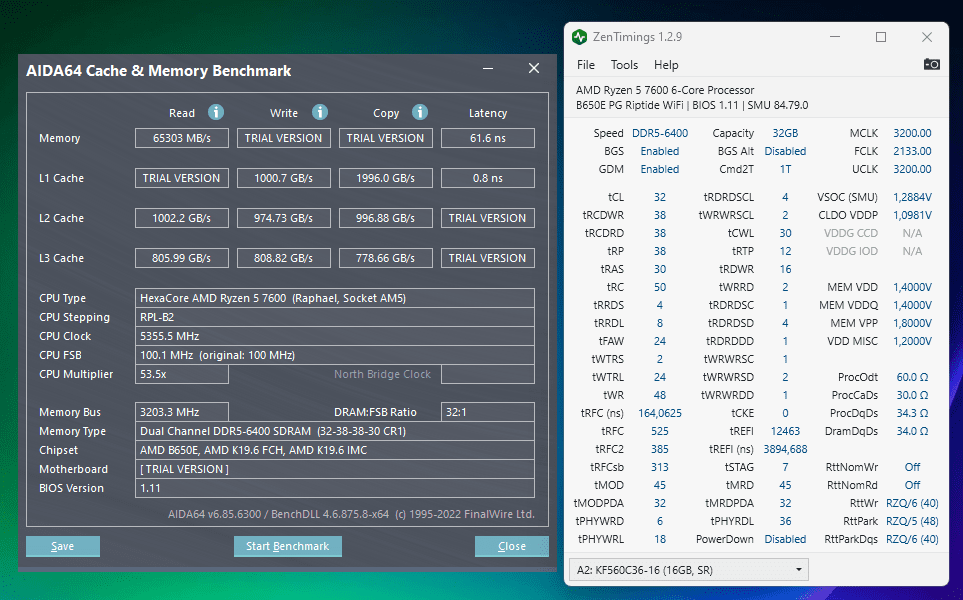Click the AIDA64 Close button

coord(512,546)
